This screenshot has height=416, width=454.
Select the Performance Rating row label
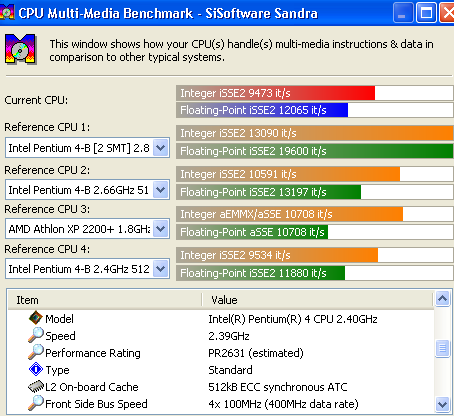pyautogui.click(x=93, y=353)
